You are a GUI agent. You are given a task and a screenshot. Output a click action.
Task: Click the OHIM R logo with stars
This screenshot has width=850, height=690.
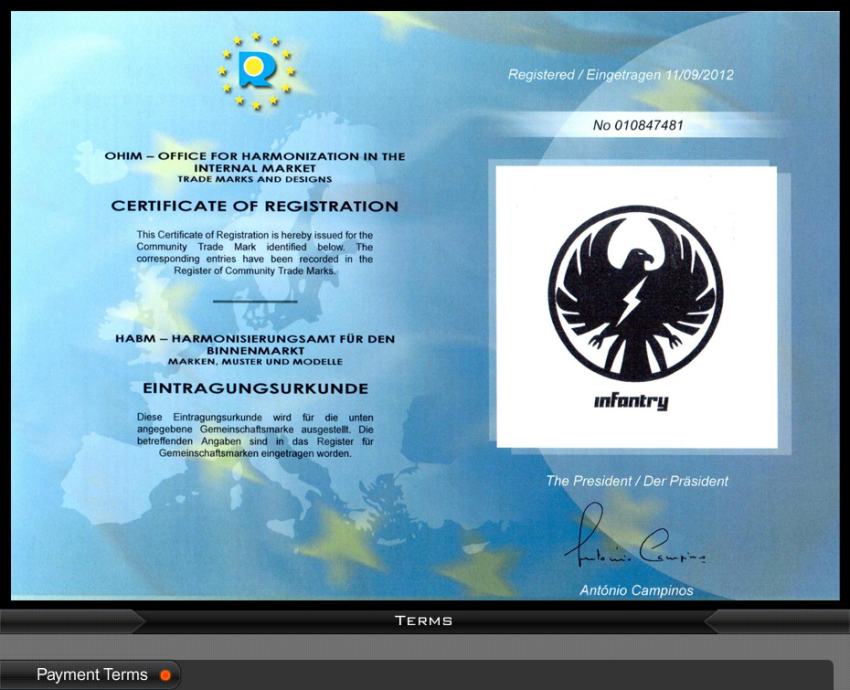click(256, 71)
